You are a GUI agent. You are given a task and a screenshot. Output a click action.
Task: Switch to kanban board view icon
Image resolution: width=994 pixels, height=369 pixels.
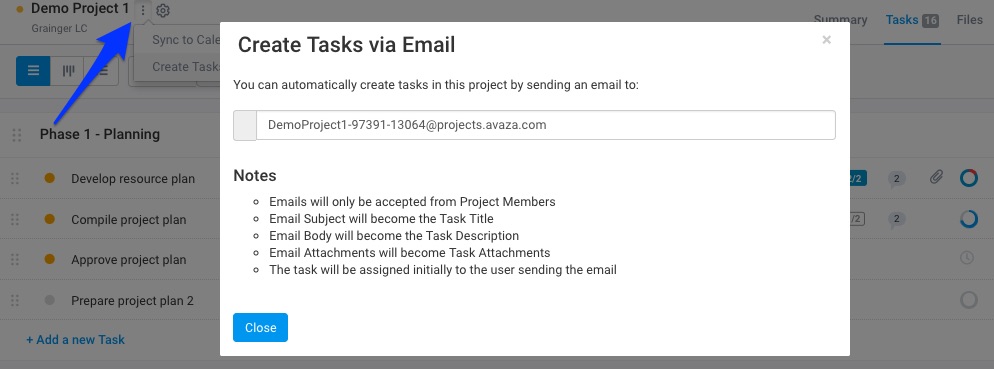tap(68, 71)
